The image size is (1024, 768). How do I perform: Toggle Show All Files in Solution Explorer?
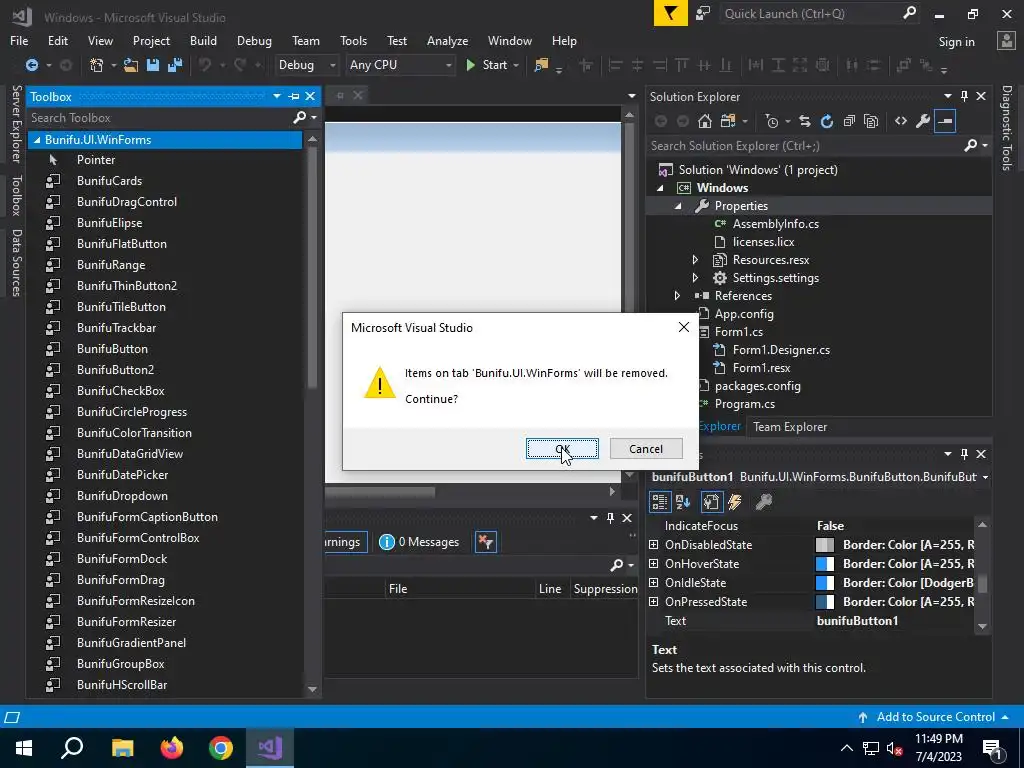pyautogui.click(x=871, y=121)
